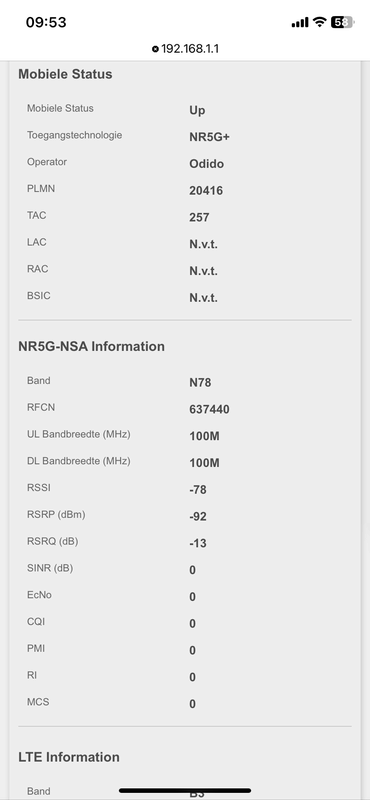Select the Mobiele Status section heading
This screenshot has width=370, height=800.
[x=65, y=74]
